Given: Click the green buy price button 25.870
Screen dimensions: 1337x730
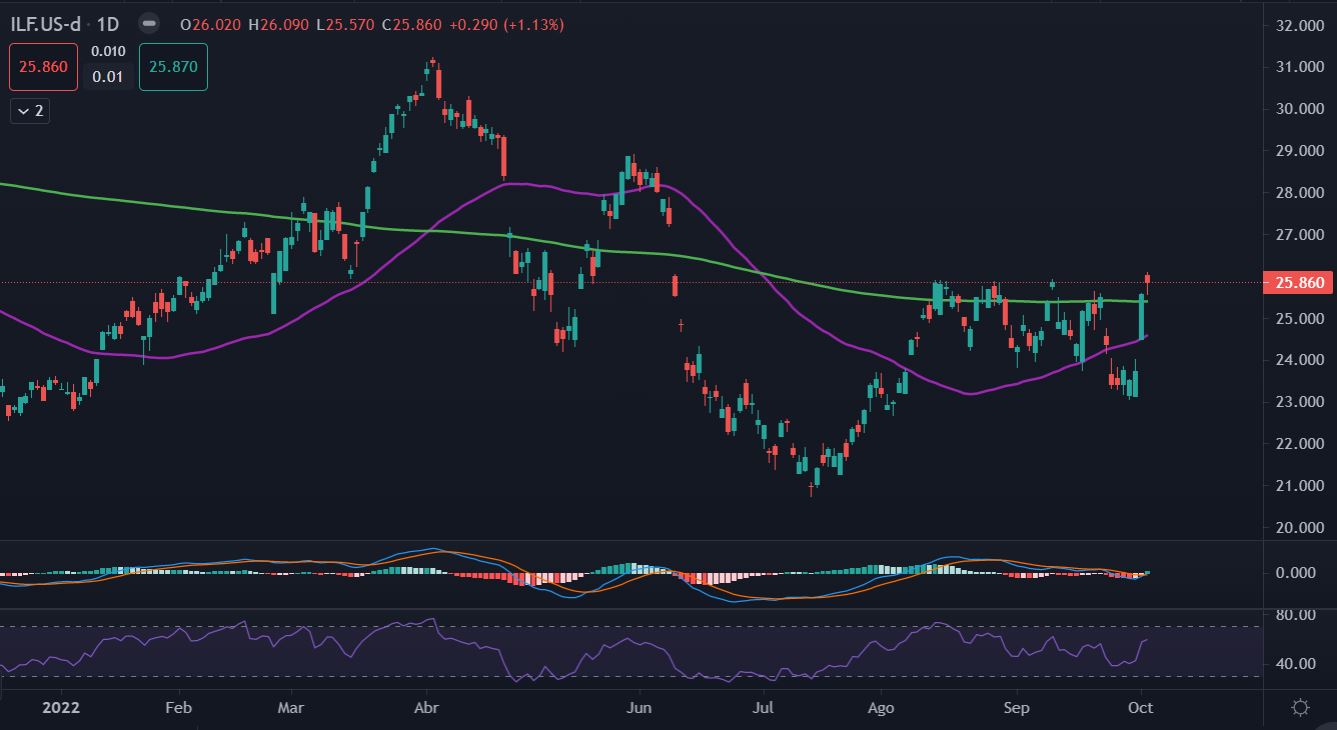Looking at the screenshot, I should pyautogui.click(x=173, y=67).
